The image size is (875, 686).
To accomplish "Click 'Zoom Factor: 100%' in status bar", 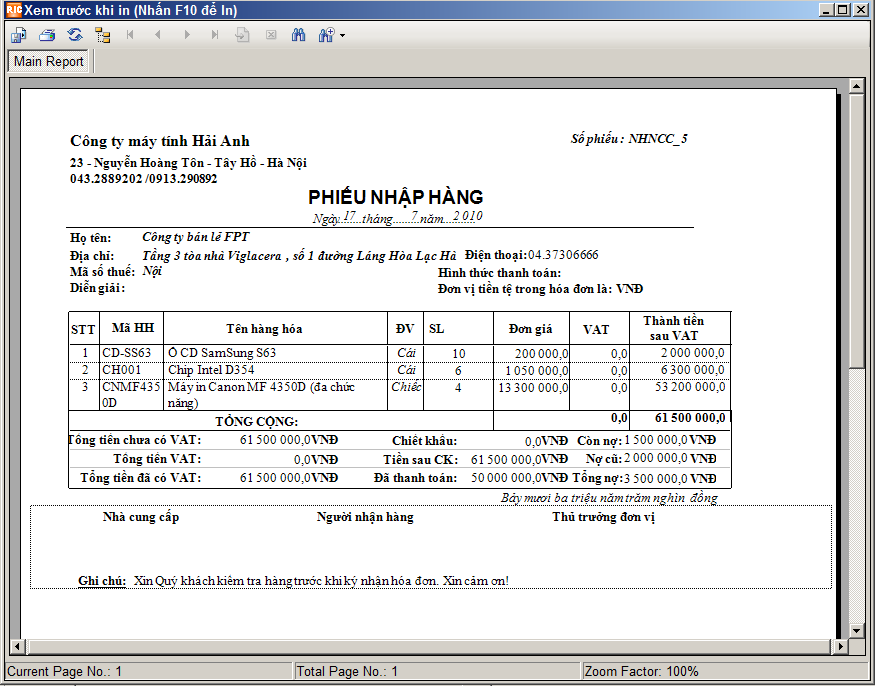I will tap(641, 671).
